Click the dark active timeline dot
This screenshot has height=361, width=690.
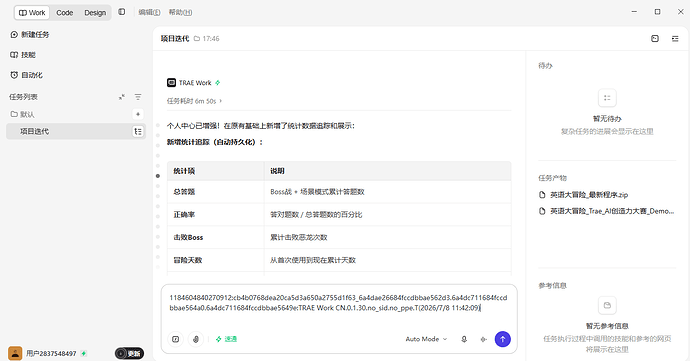[x=158, y=176]
